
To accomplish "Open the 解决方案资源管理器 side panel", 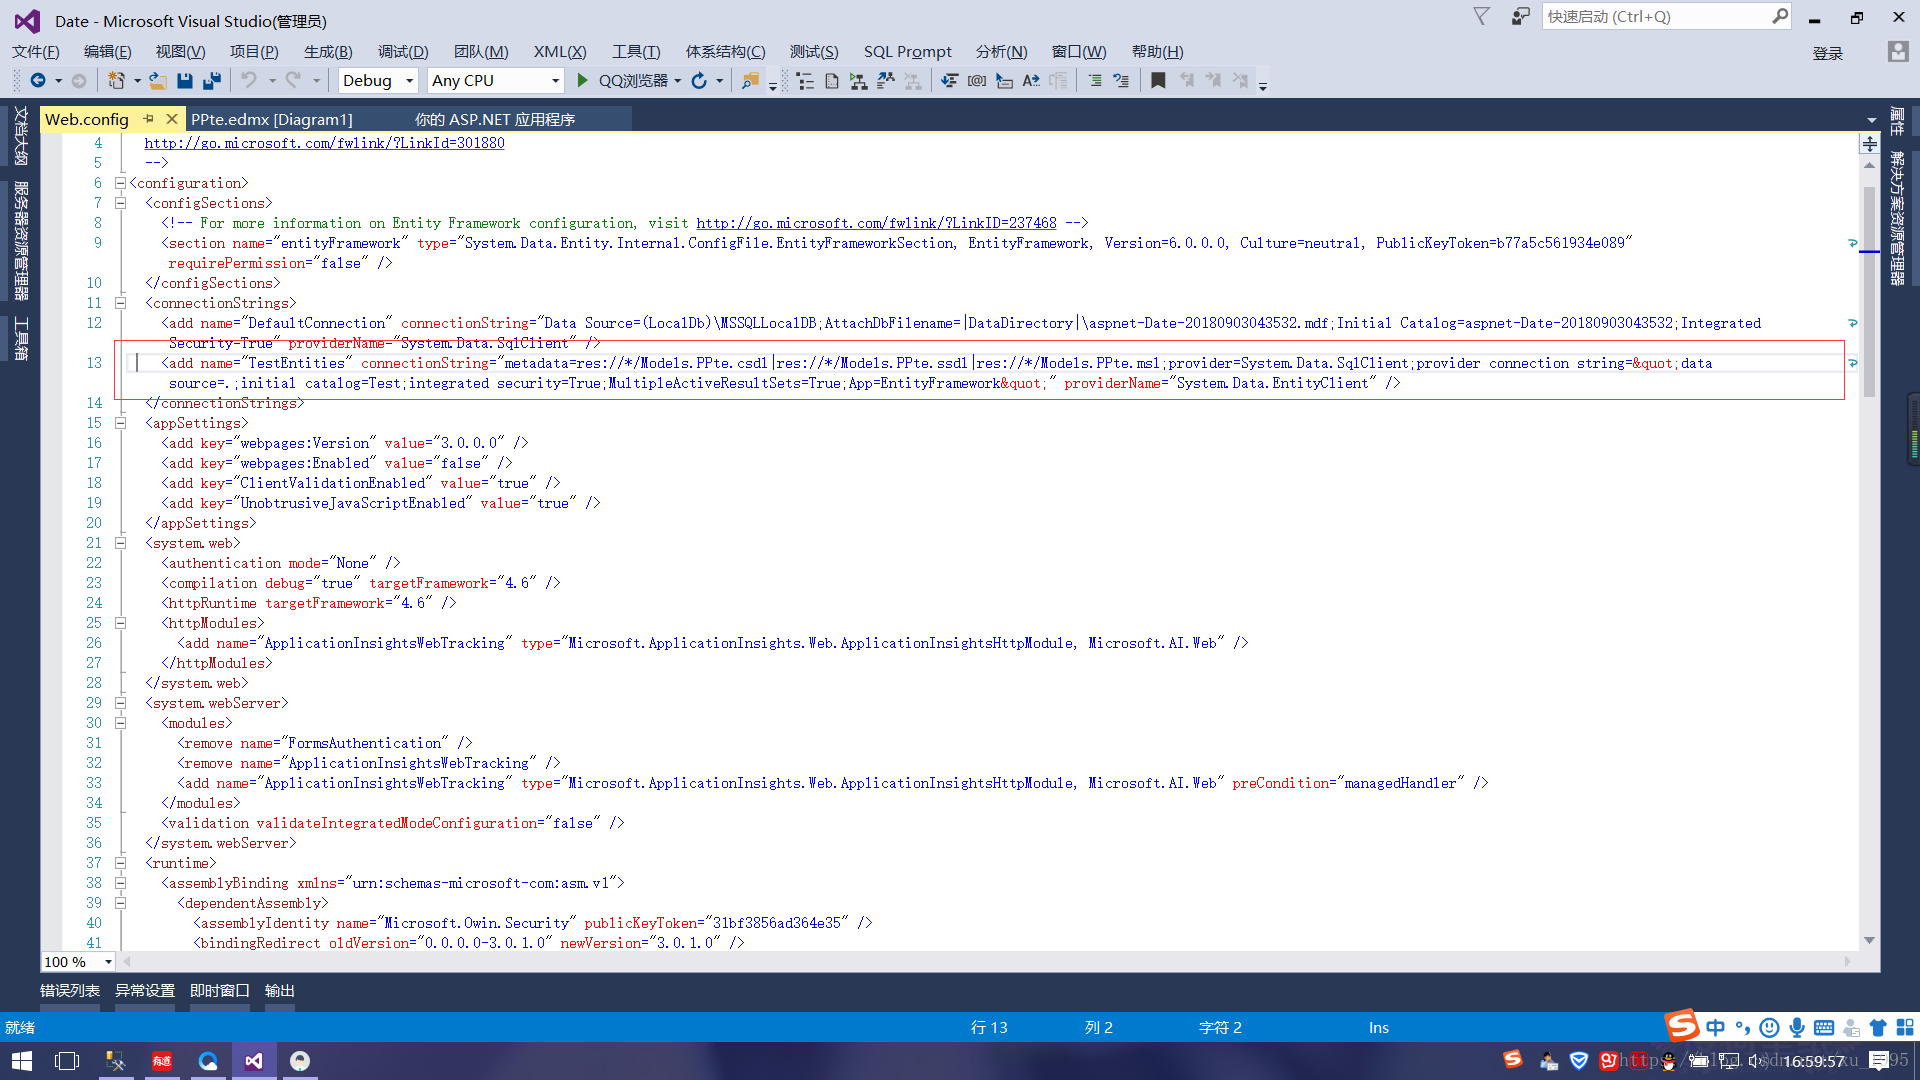I will 1897,218.
